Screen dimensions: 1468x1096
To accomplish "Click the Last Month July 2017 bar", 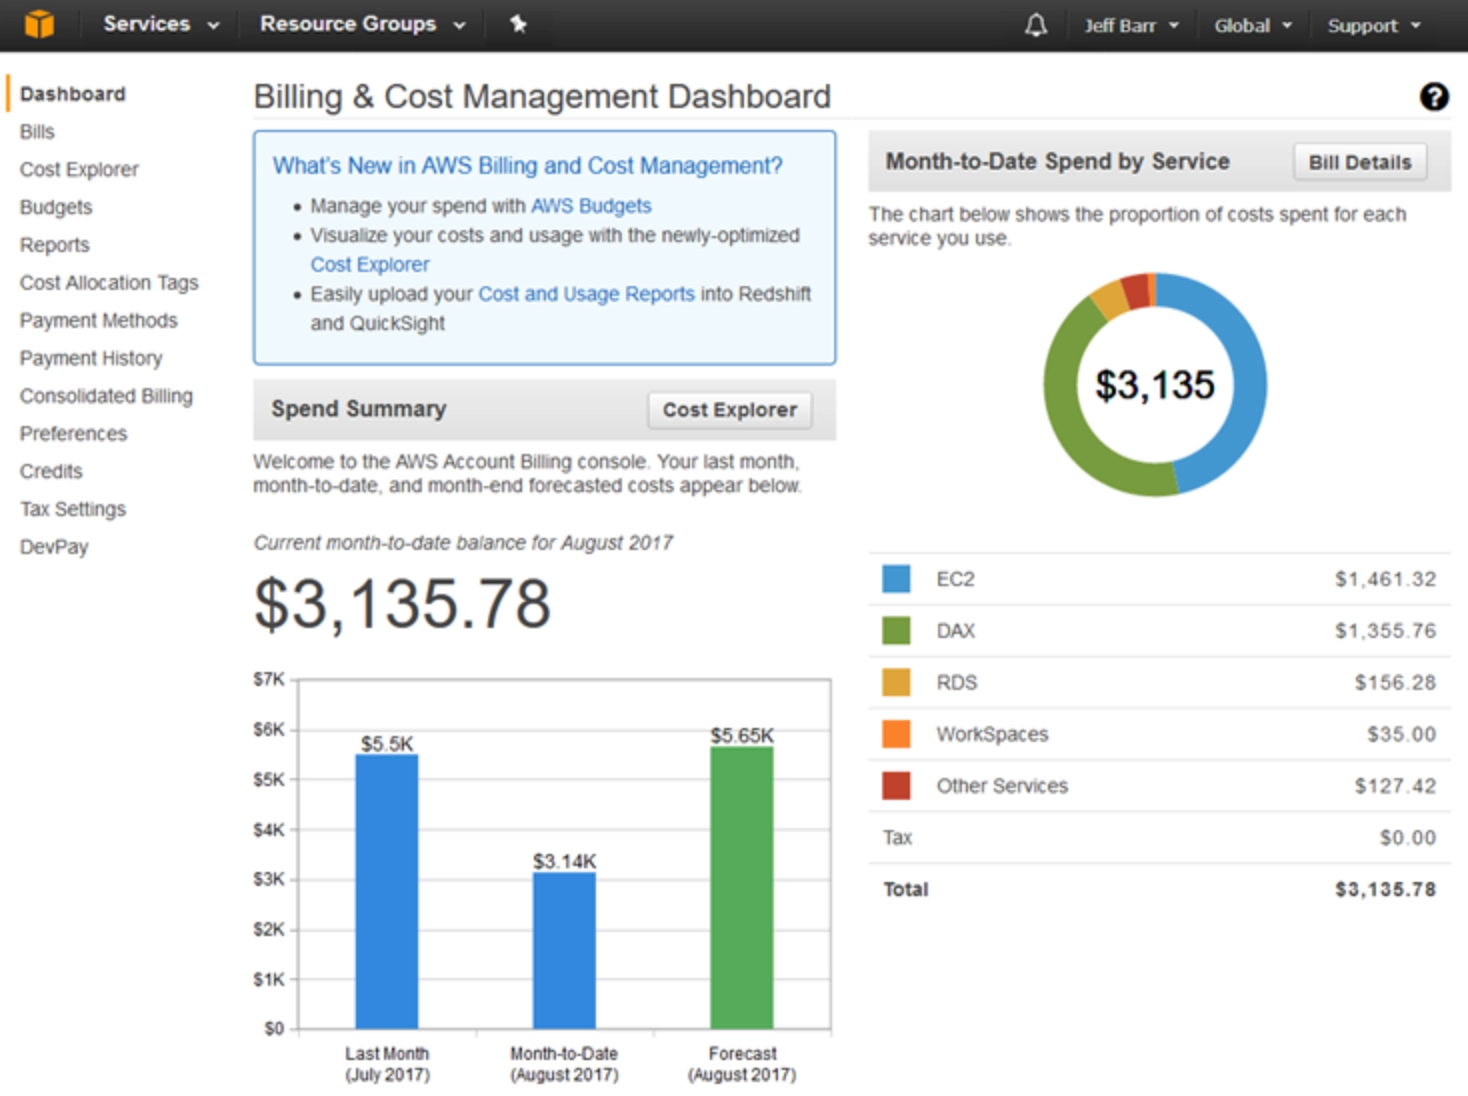I will point(387,891).
